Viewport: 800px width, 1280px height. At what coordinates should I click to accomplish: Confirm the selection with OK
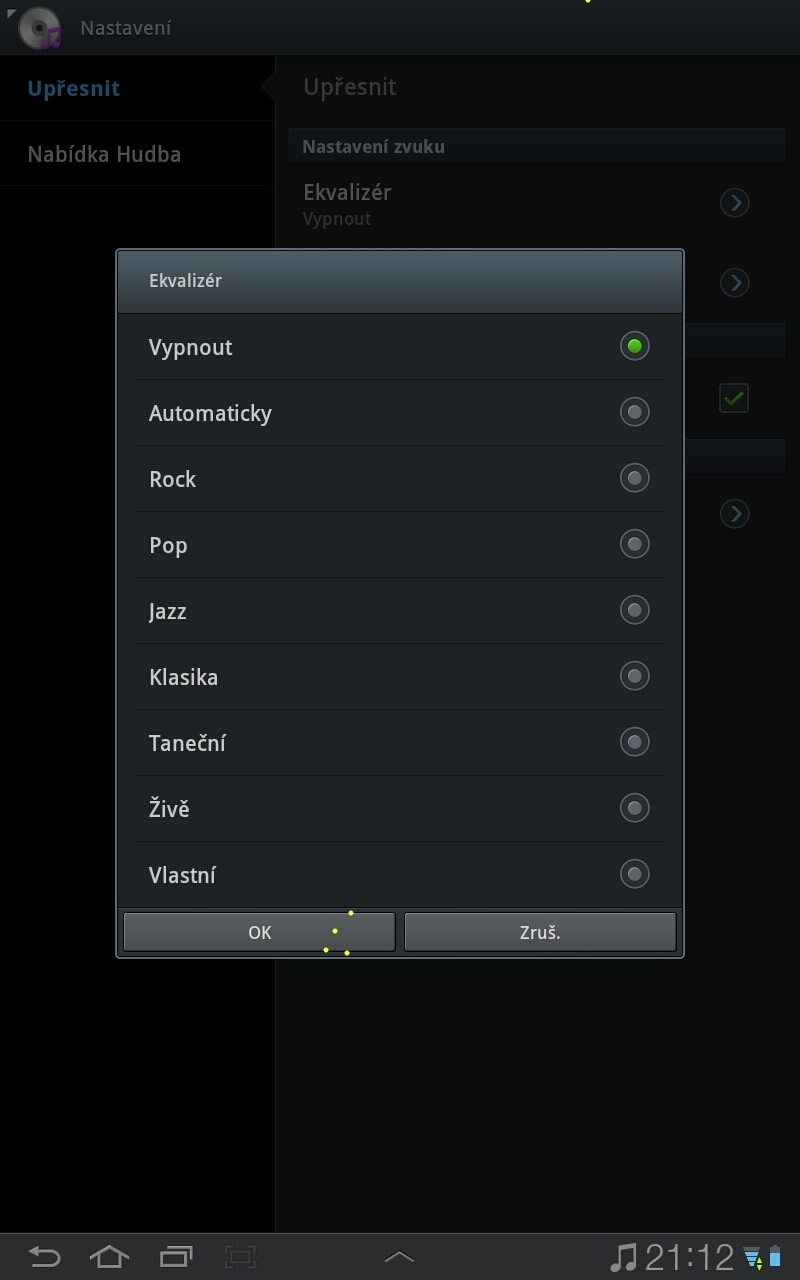tap(258, 931)
